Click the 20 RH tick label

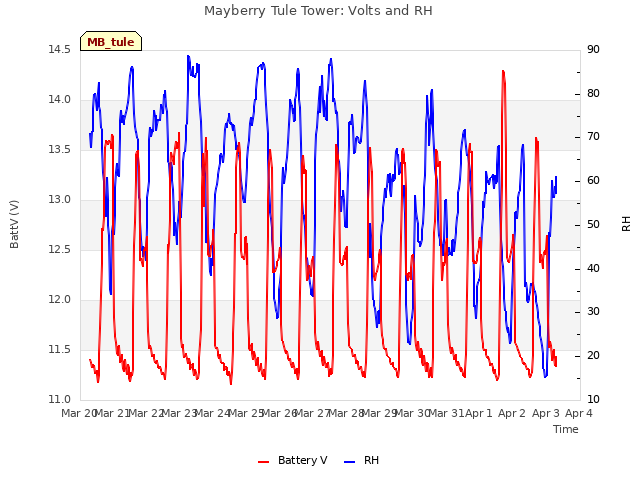[593, 356]
